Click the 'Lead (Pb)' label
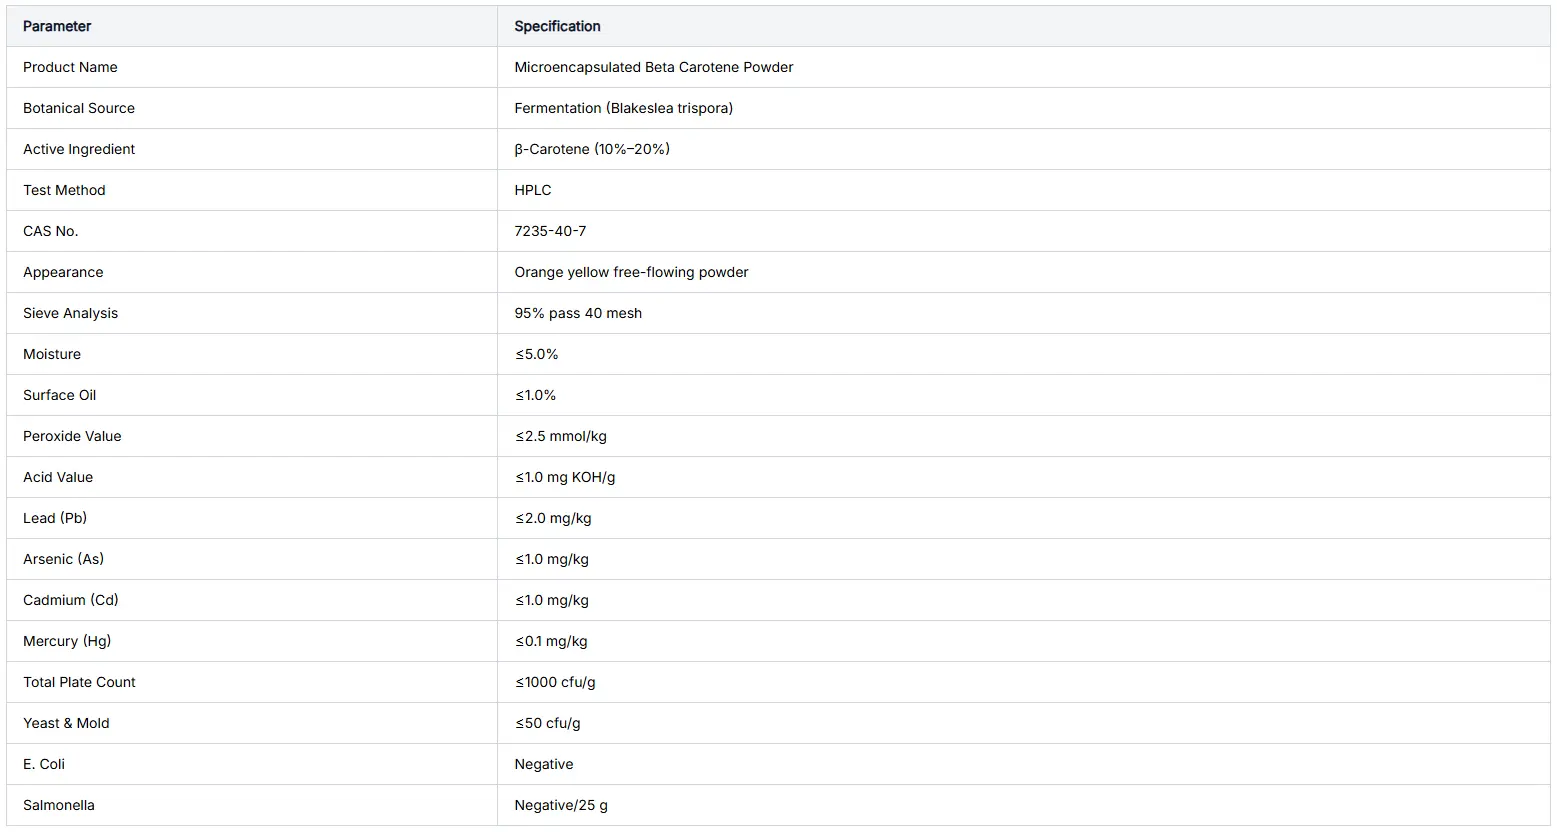The image size is (1557, 832). (55, 518)
